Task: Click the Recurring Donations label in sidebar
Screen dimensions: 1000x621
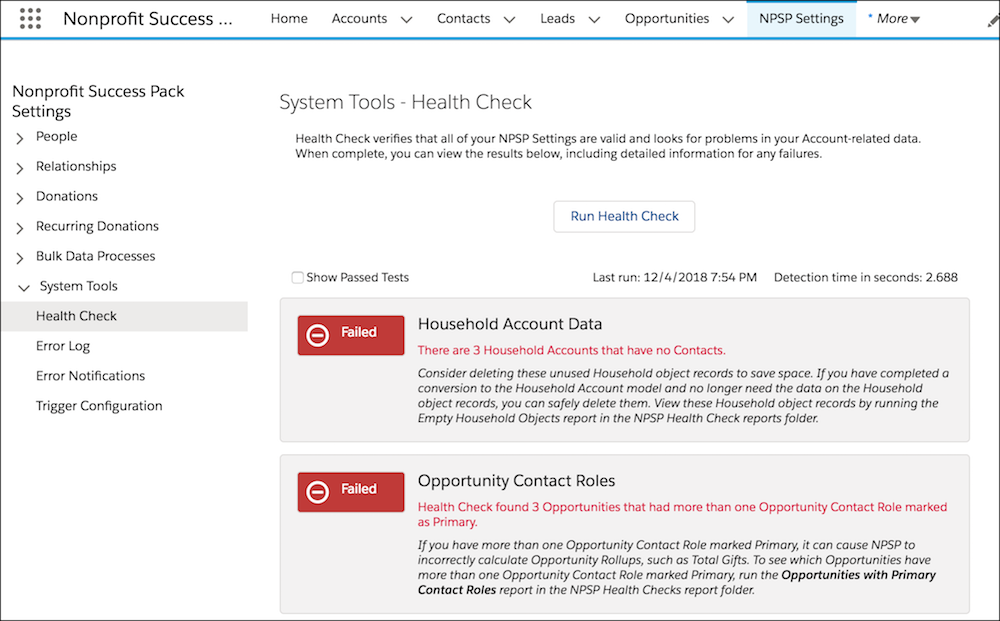Action: pyautogui.click(x=97, y=226)
